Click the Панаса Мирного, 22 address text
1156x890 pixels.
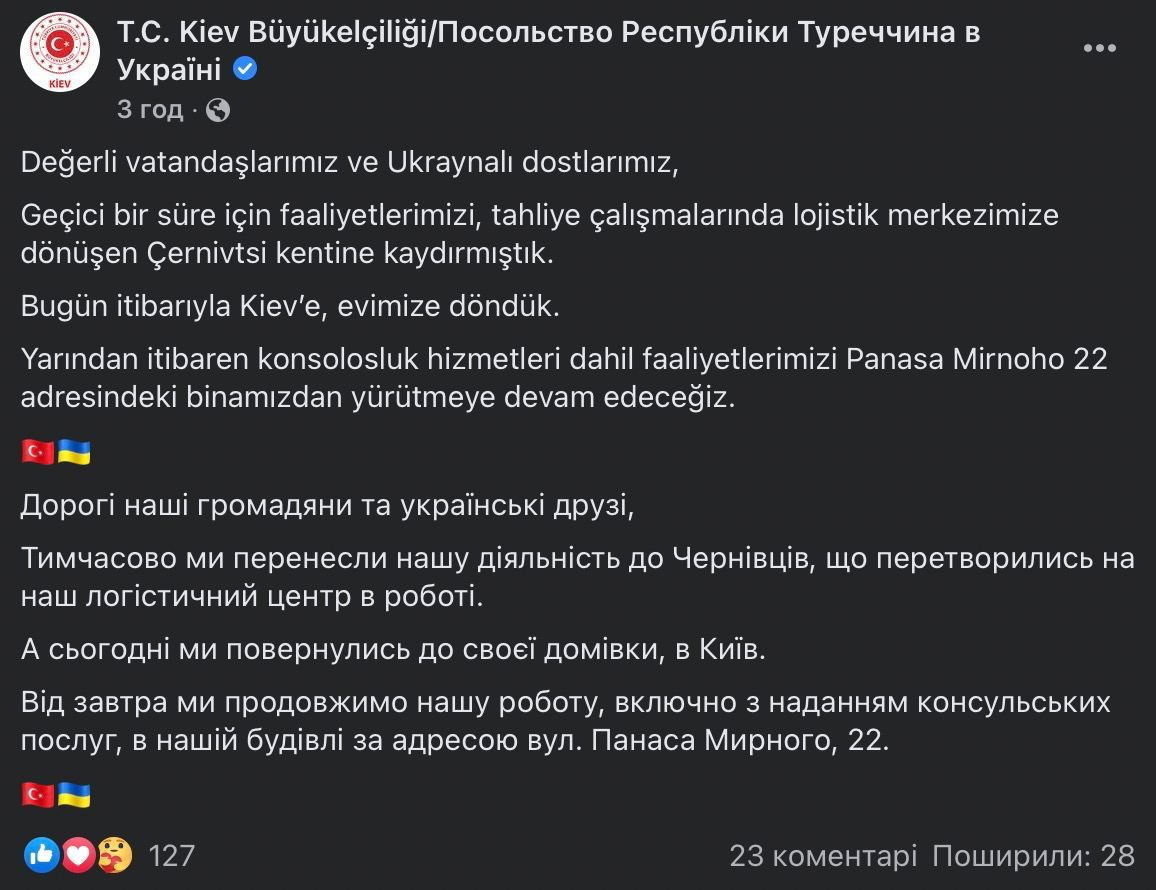click(x=740, y=740)
